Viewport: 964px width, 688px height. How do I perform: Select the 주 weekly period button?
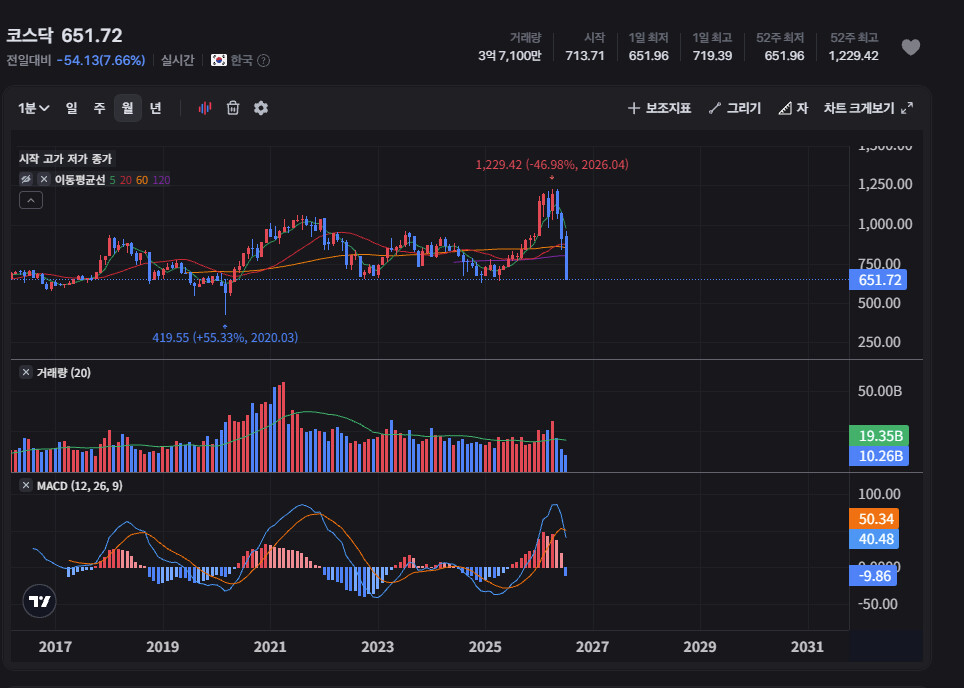(100, 108)
